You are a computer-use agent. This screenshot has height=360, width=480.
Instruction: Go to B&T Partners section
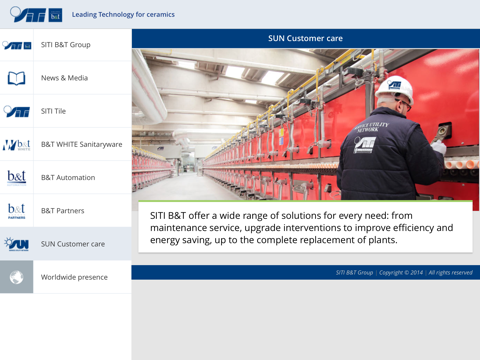(66, 211)
